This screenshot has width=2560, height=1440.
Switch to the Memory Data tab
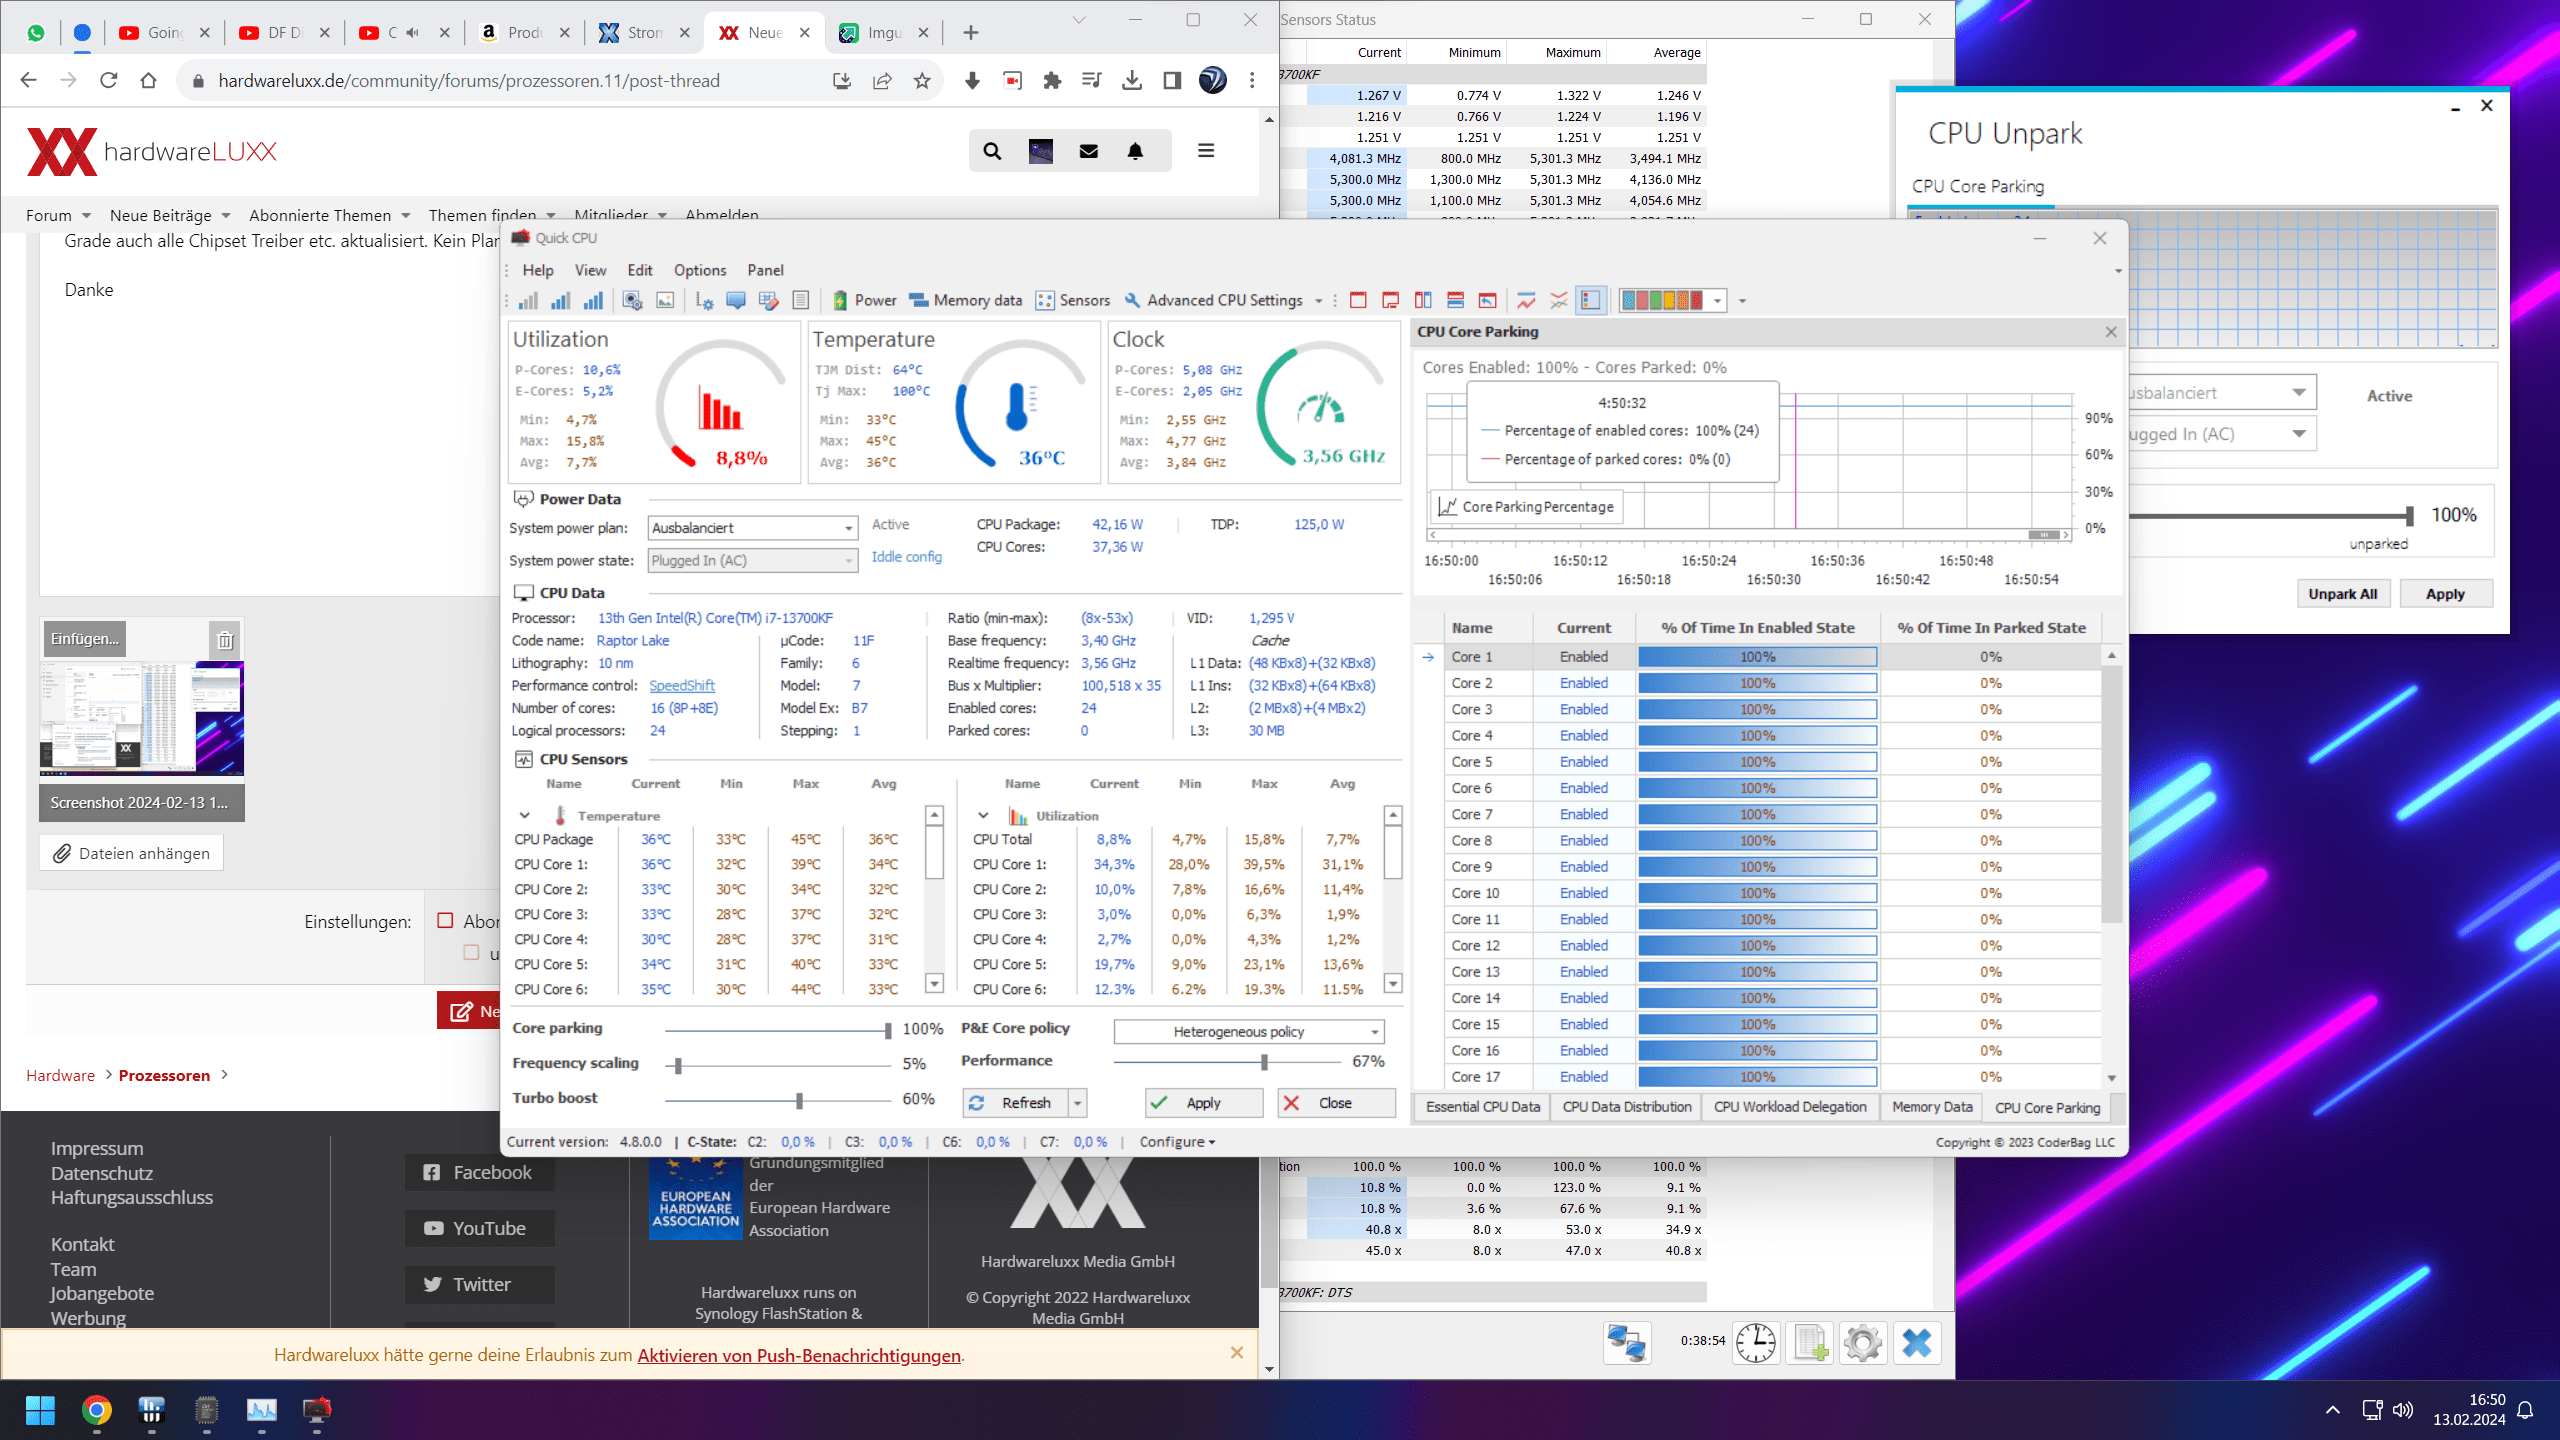1932,1107
